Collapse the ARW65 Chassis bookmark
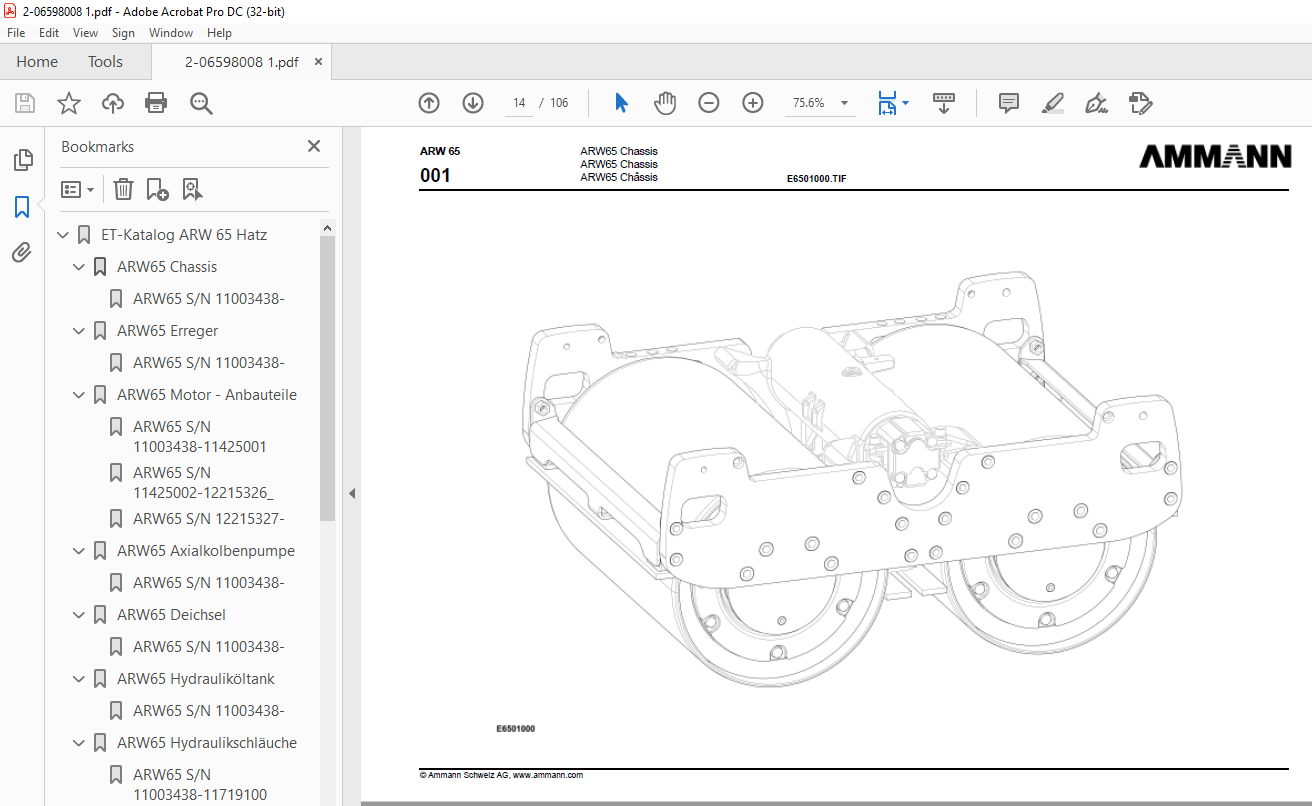This screenshot has width=1312, height=806. click(79, 267)
